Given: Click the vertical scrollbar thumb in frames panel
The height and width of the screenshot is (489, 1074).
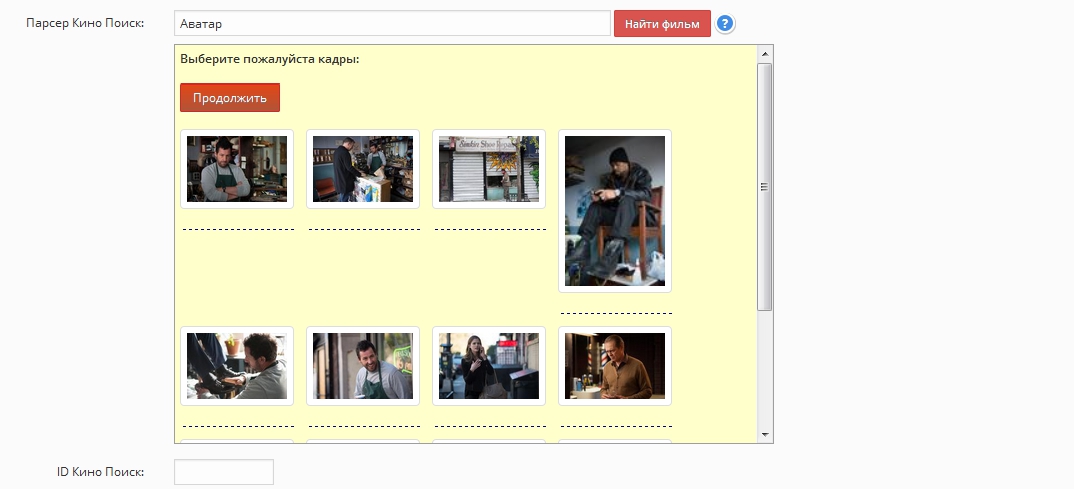Looking at the screenshot, I should click(765, 186).
